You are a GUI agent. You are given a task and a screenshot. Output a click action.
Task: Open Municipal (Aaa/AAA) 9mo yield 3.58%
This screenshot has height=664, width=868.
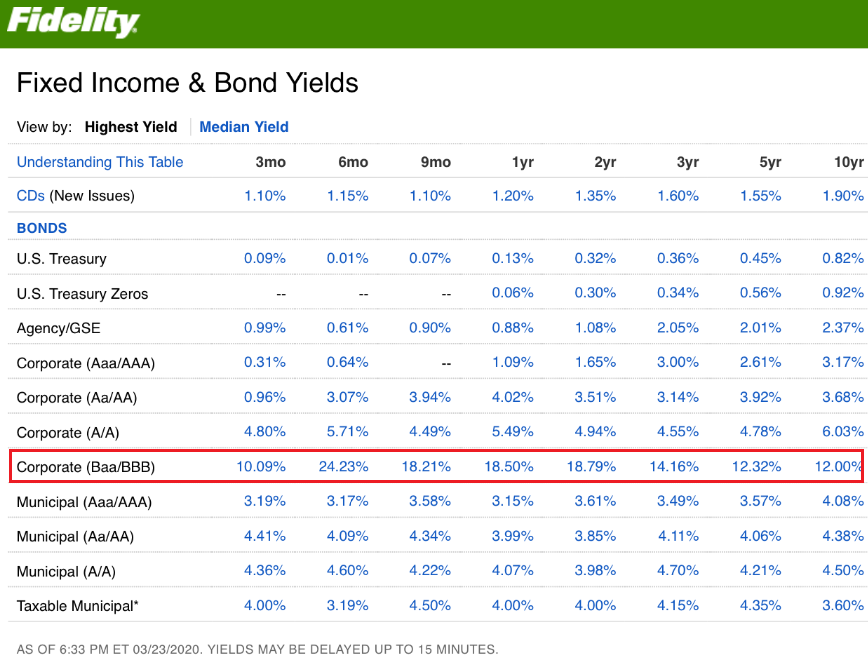point(430,502)
